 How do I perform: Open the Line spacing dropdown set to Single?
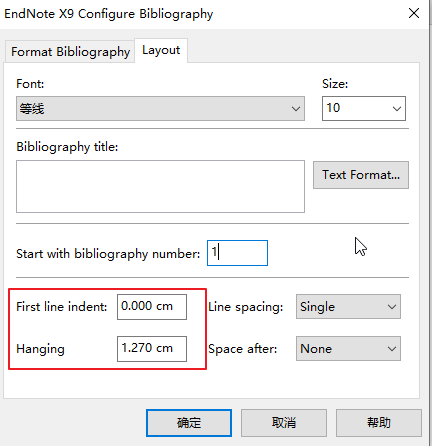tap(348, 307)
